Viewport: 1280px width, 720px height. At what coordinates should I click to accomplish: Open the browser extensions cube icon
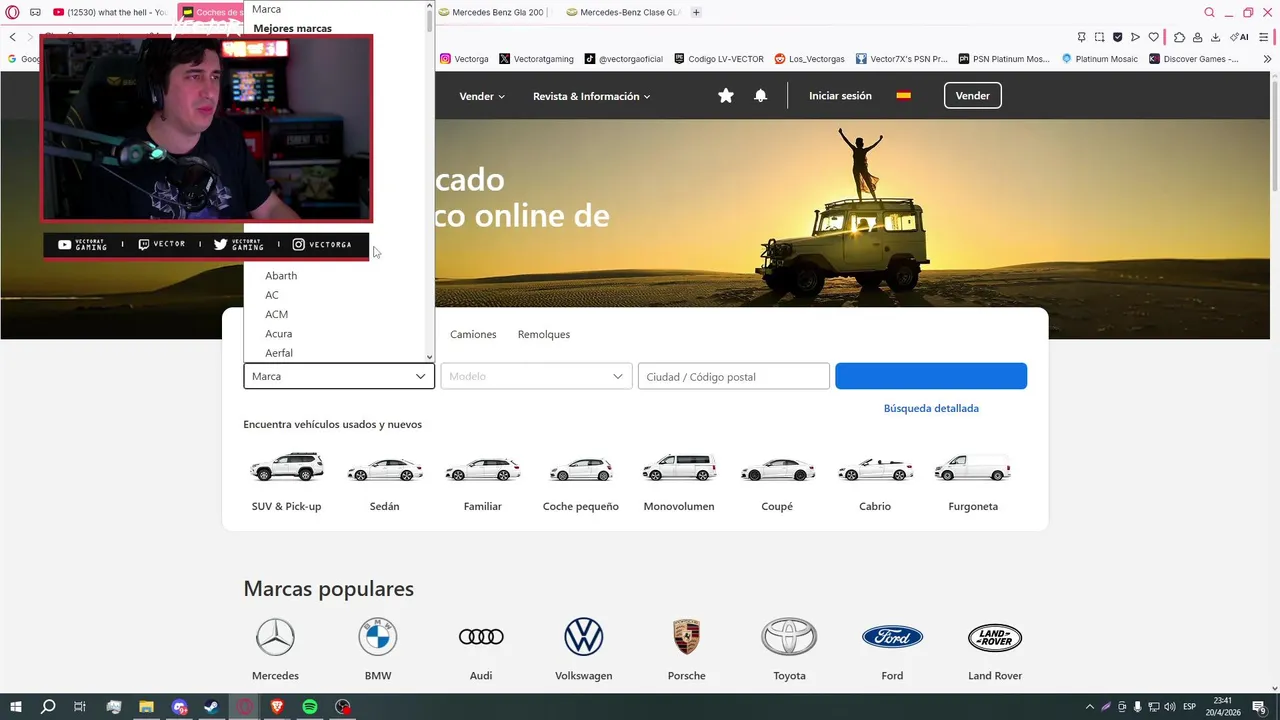click(1180, 37)
